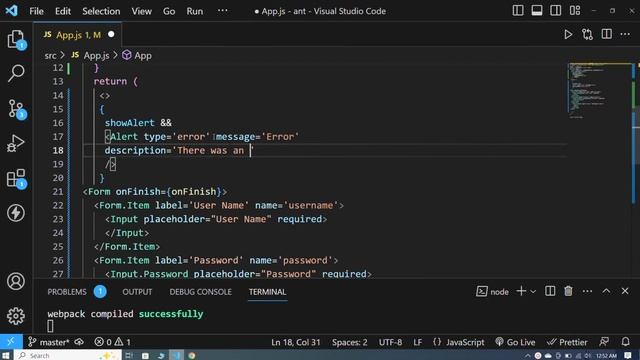This screenshot has height=360, width=640.
Task: Open changes compare icon in editor toolbar
Action: coord(587,35)
